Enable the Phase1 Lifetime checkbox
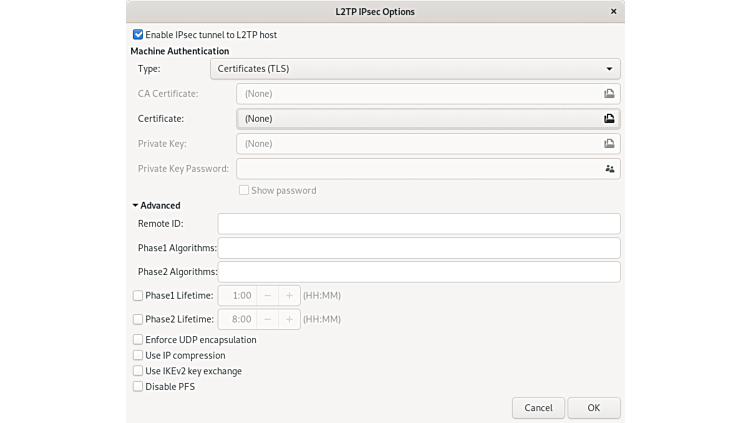 [138, 296]
